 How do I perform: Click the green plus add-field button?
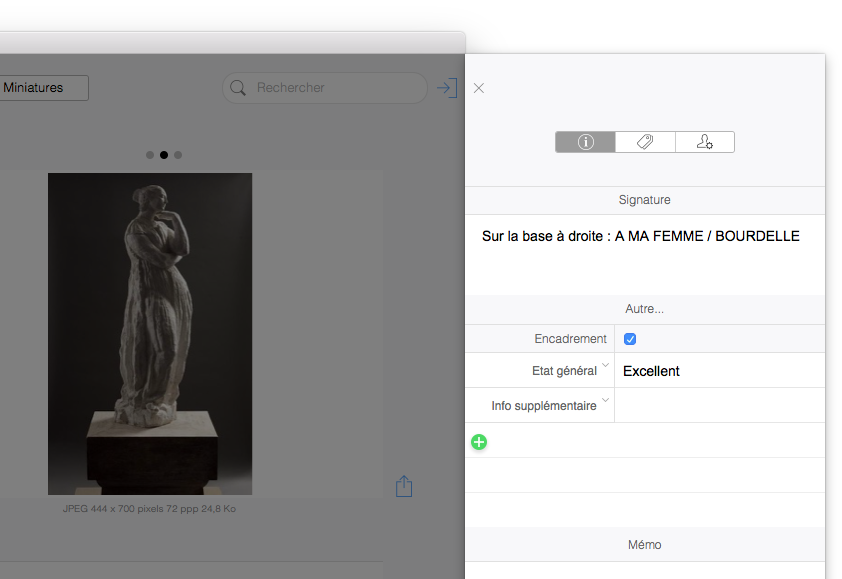[x=479, y=441]
